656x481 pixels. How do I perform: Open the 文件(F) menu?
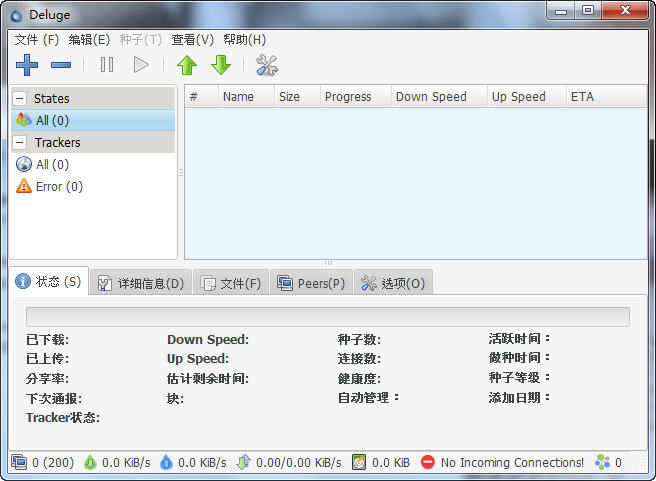click(x=37, y=40)
